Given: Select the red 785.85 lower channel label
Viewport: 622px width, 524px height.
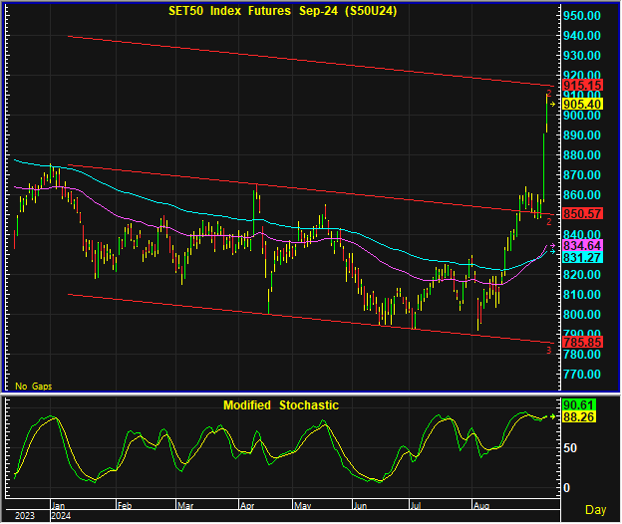Looking at the screenshot, I should pyautogui.click(x=582, y=342).
